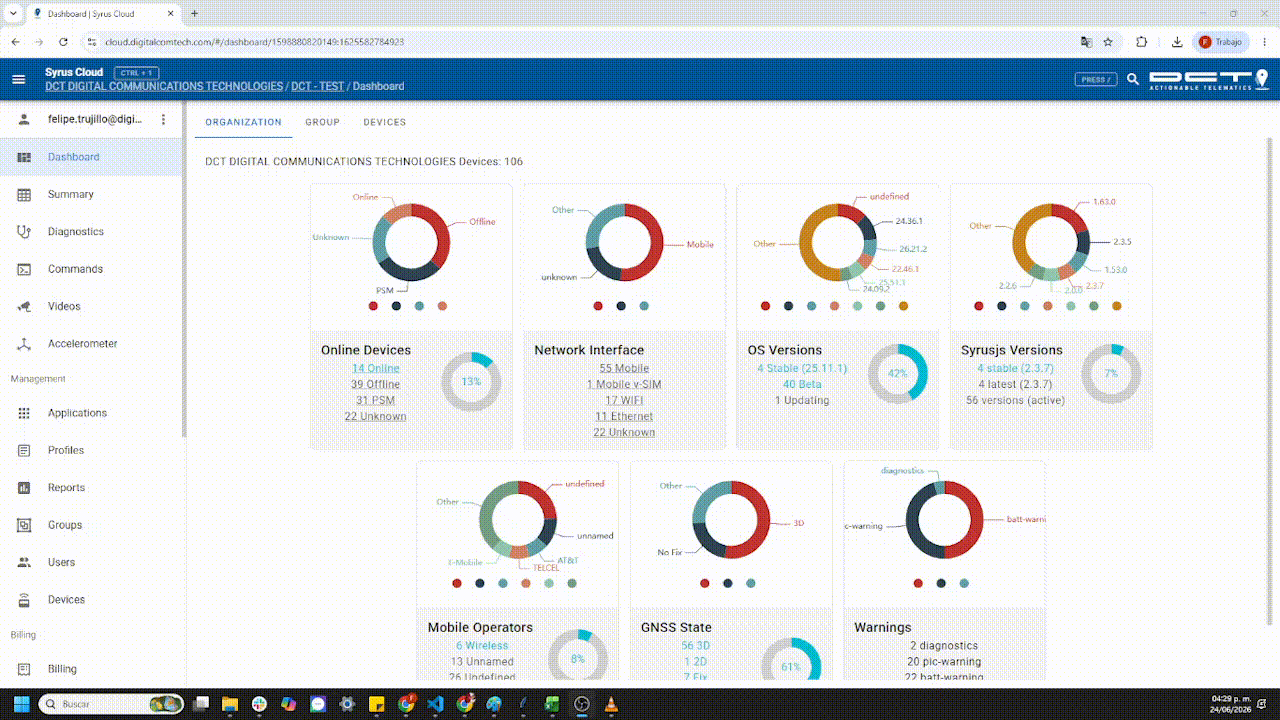Image resolution: width=1280 pixels, height=720 pixels.
Task: Bookmark this page with the star icon
Action: pos(1108,42)
